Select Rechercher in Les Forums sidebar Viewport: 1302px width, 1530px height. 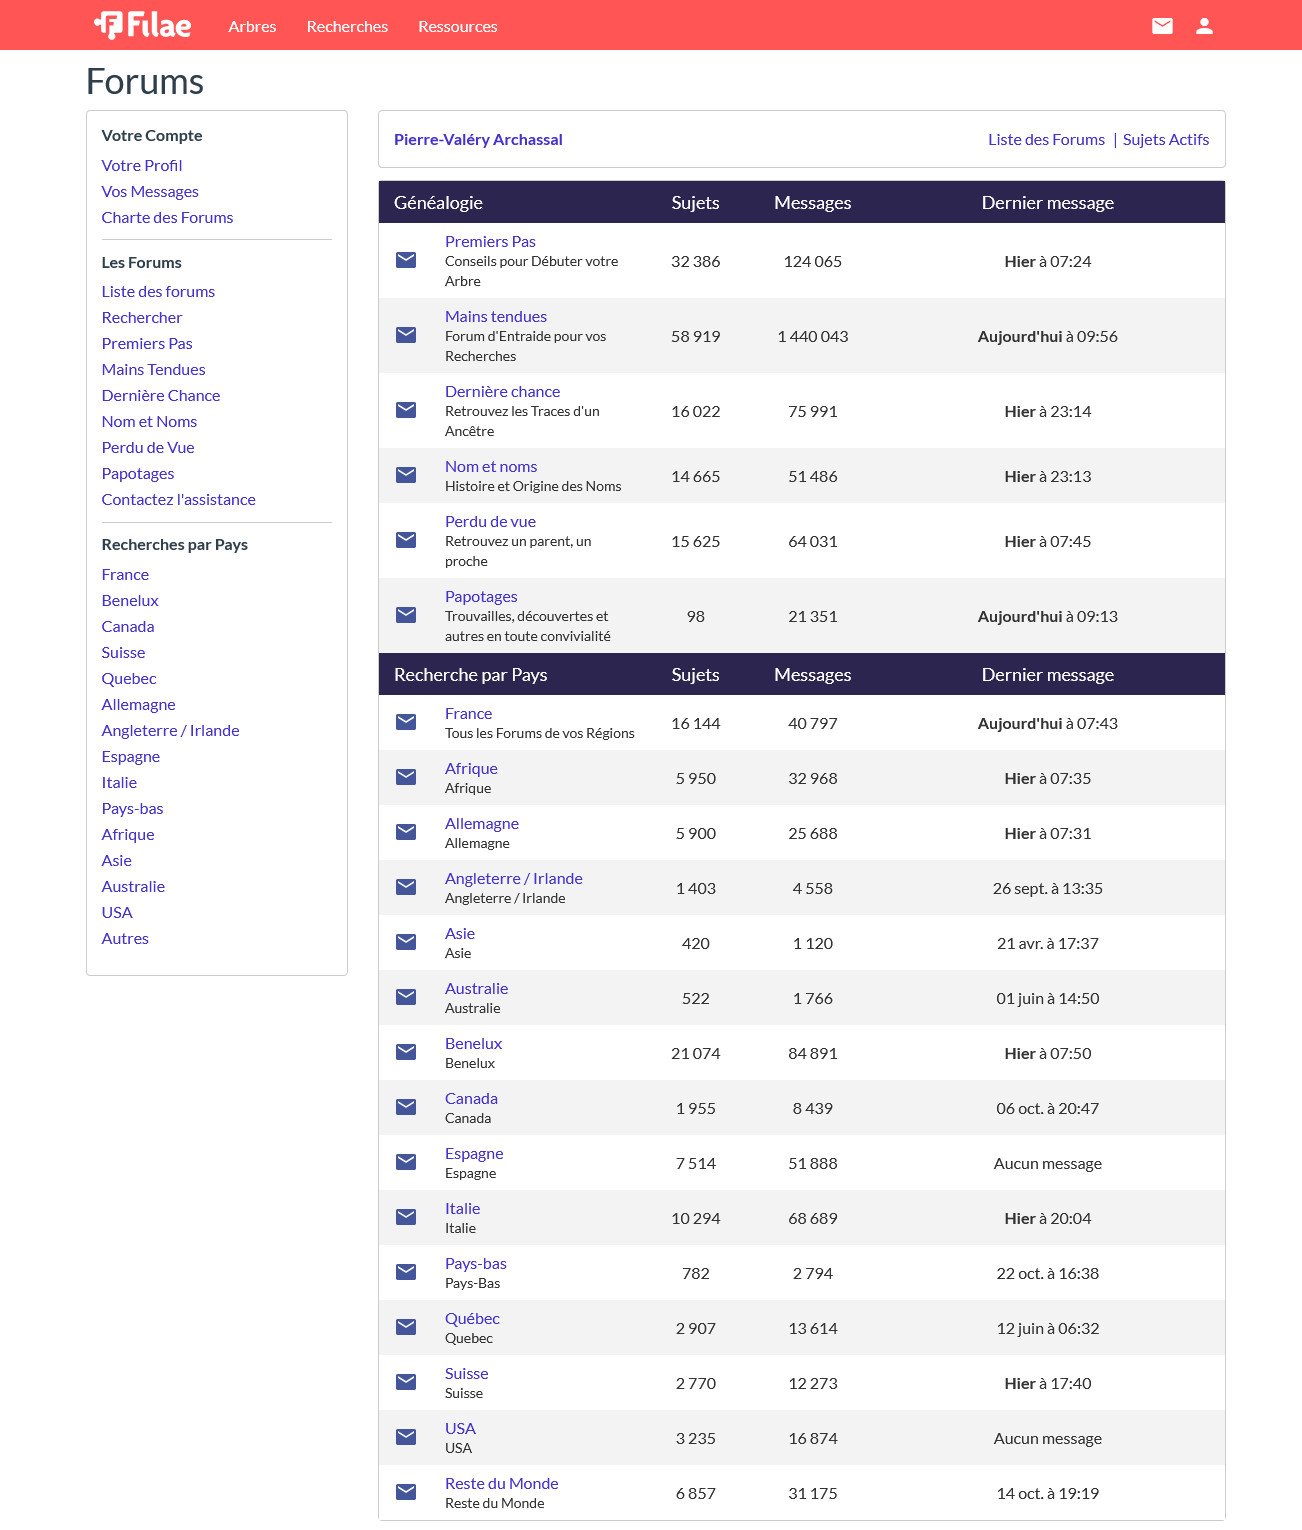pos(141,317)
